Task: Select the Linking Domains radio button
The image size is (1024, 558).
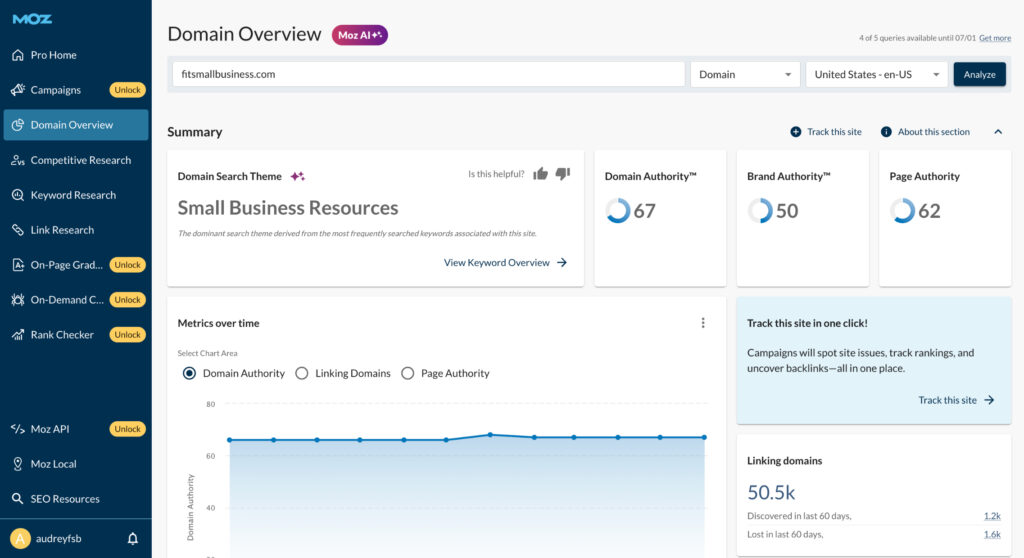Action: point(302,373)
